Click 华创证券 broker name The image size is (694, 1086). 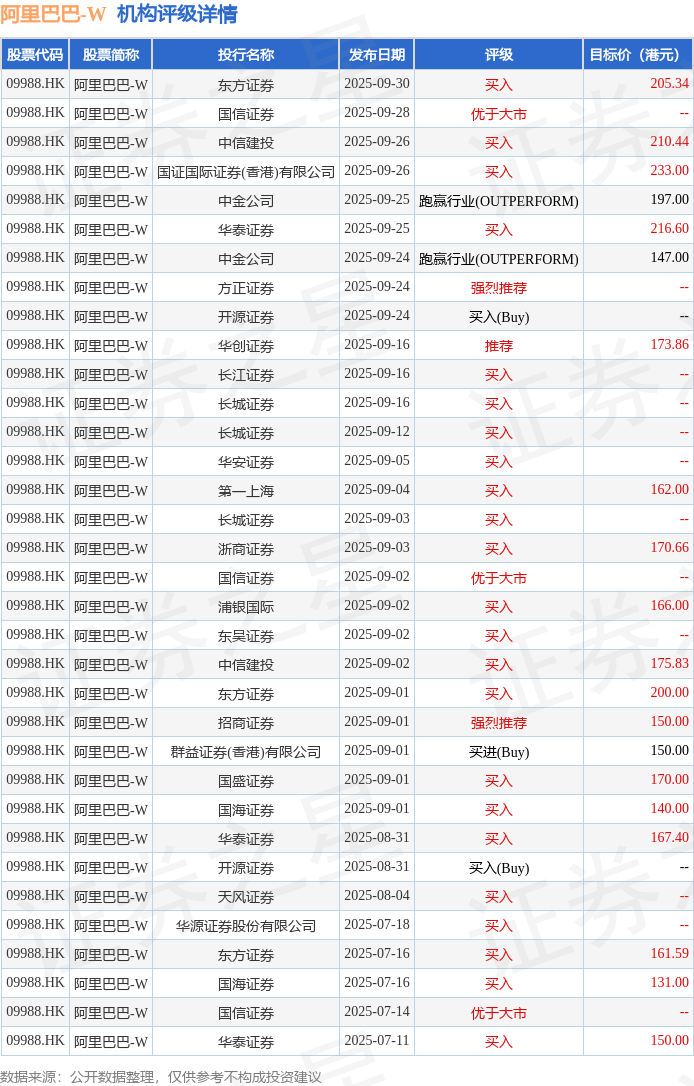pos(246,346)
